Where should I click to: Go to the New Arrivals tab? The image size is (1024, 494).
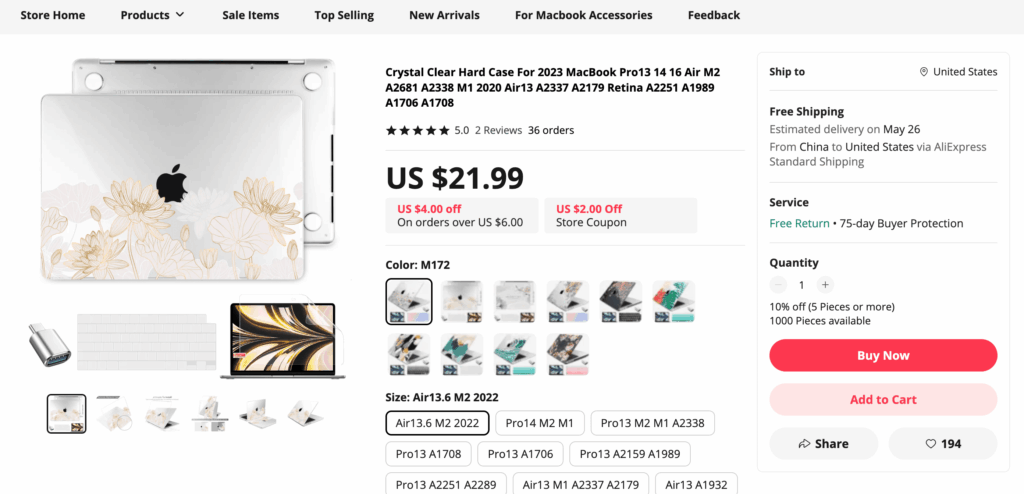tap(444, 15)
